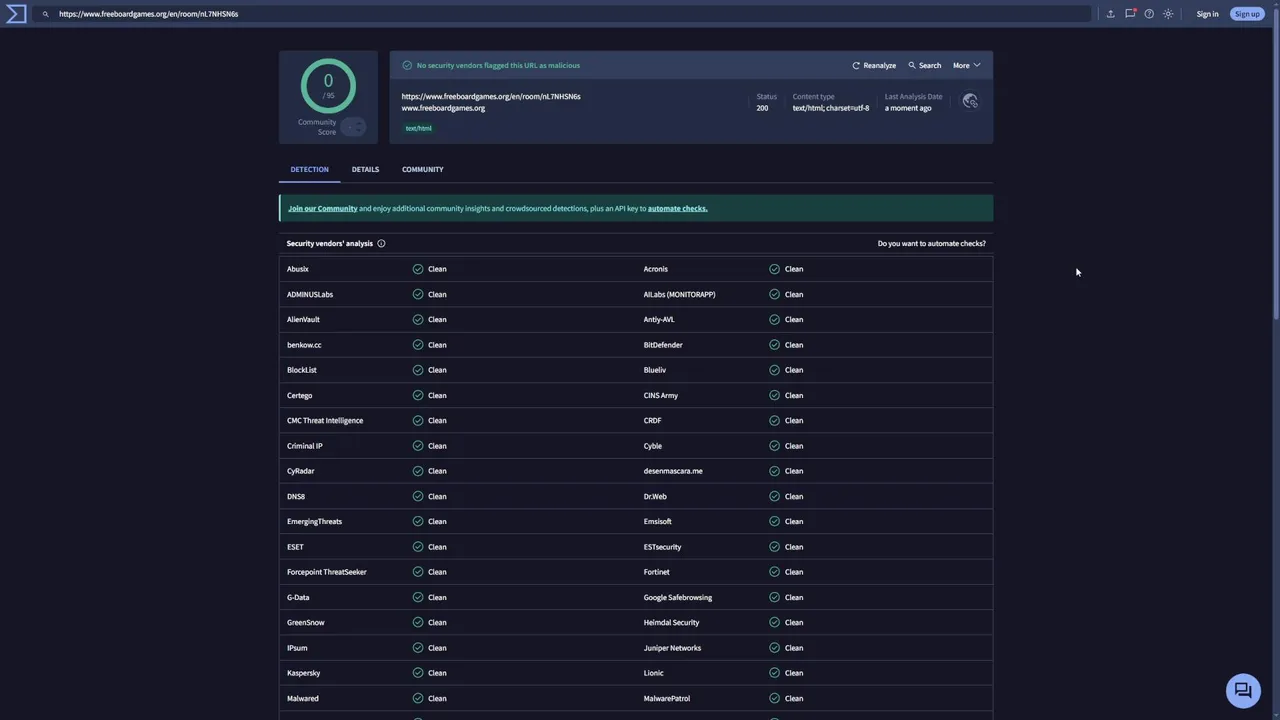Click the search magnifier in the URL bar

pos(45,14)
